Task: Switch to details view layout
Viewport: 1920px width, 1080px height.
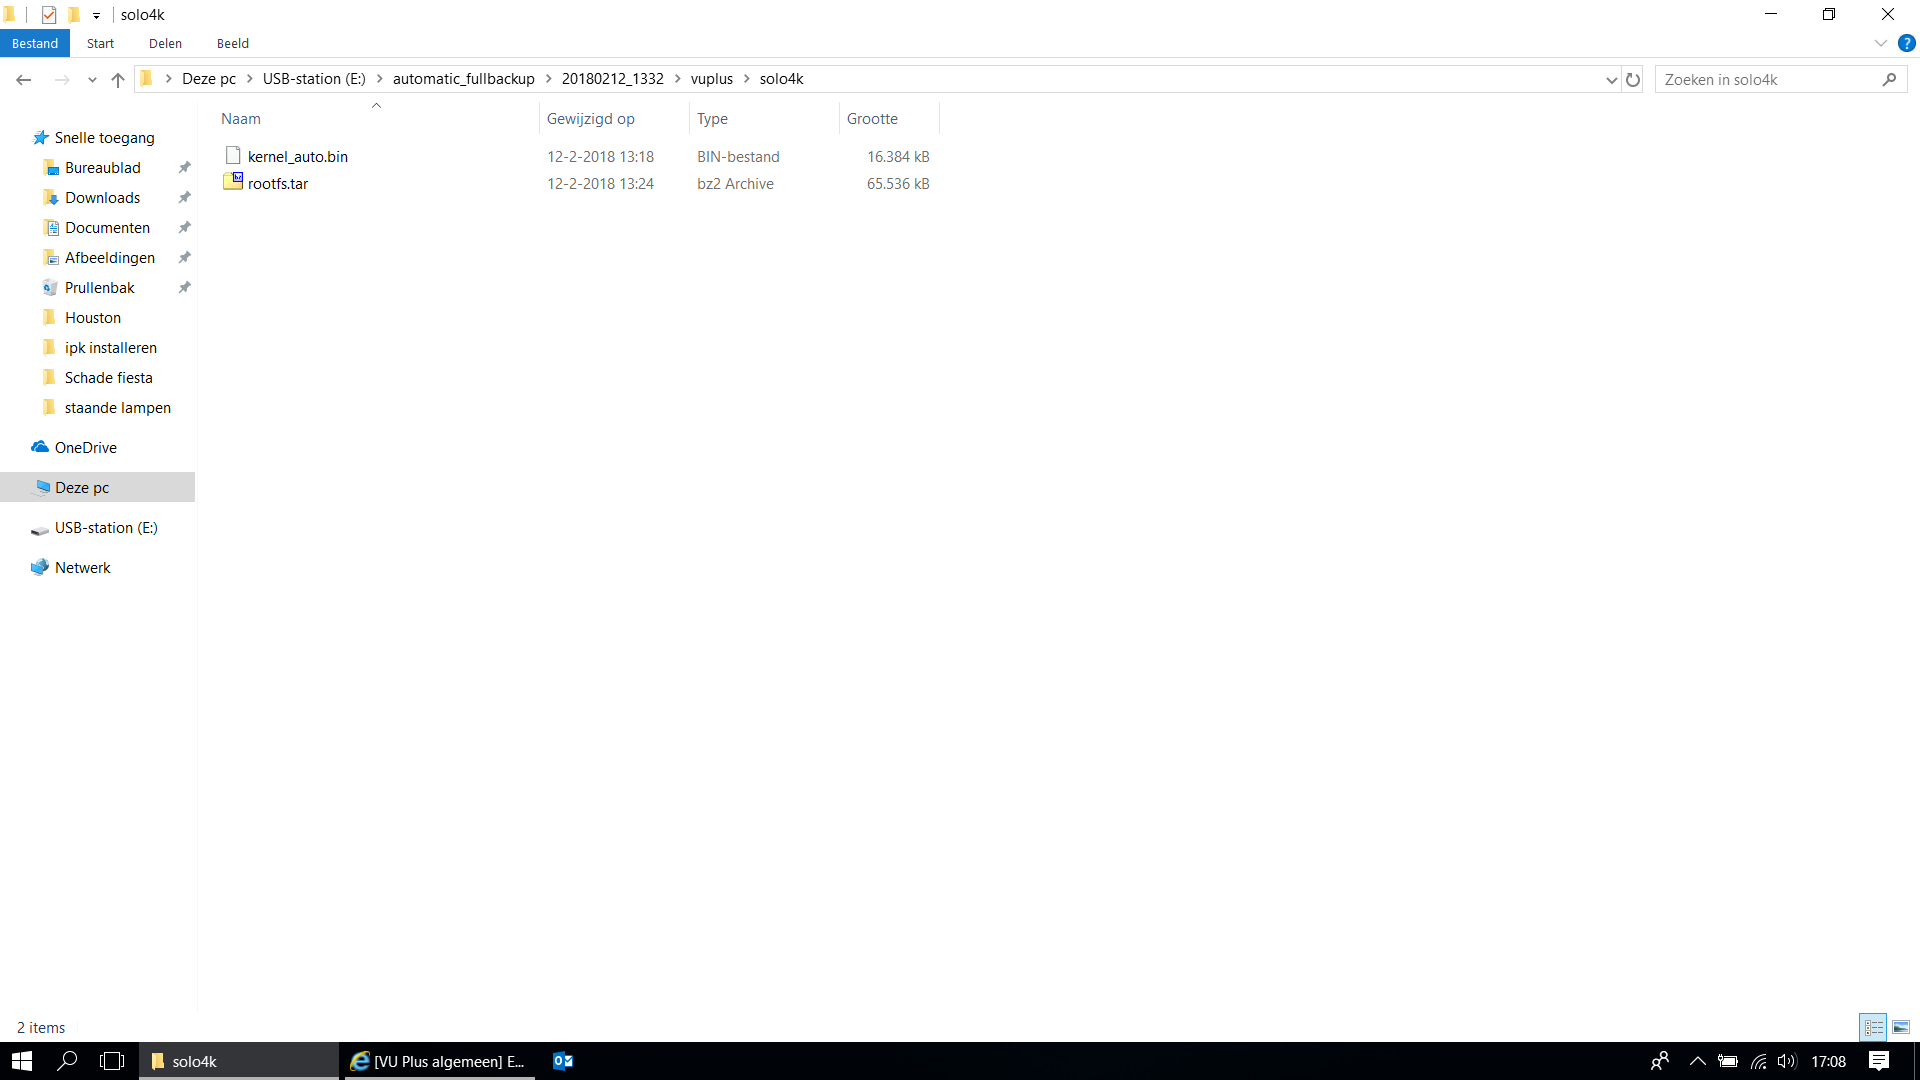Action: [1873, 1027]
